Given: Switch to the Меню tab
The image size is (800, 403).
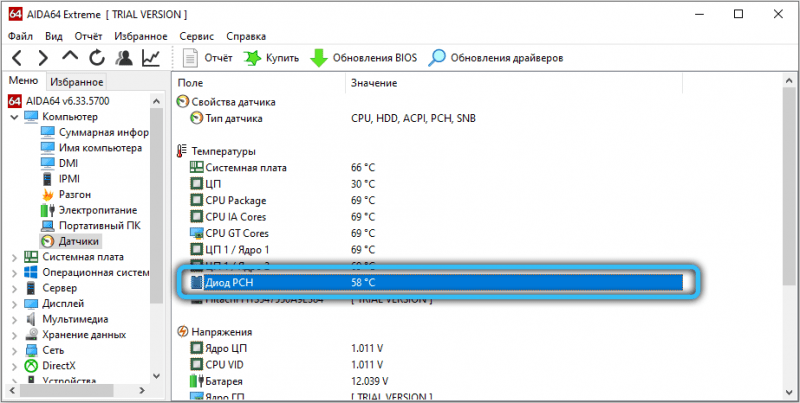Looking at the screenshot, I should click(23, 81).
